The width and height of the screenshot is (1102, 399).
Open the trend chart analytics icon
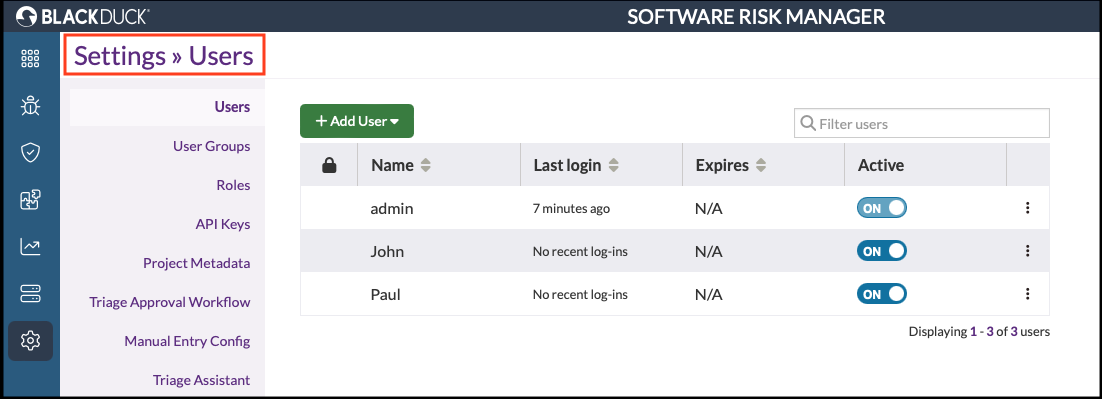coord(30,247)
